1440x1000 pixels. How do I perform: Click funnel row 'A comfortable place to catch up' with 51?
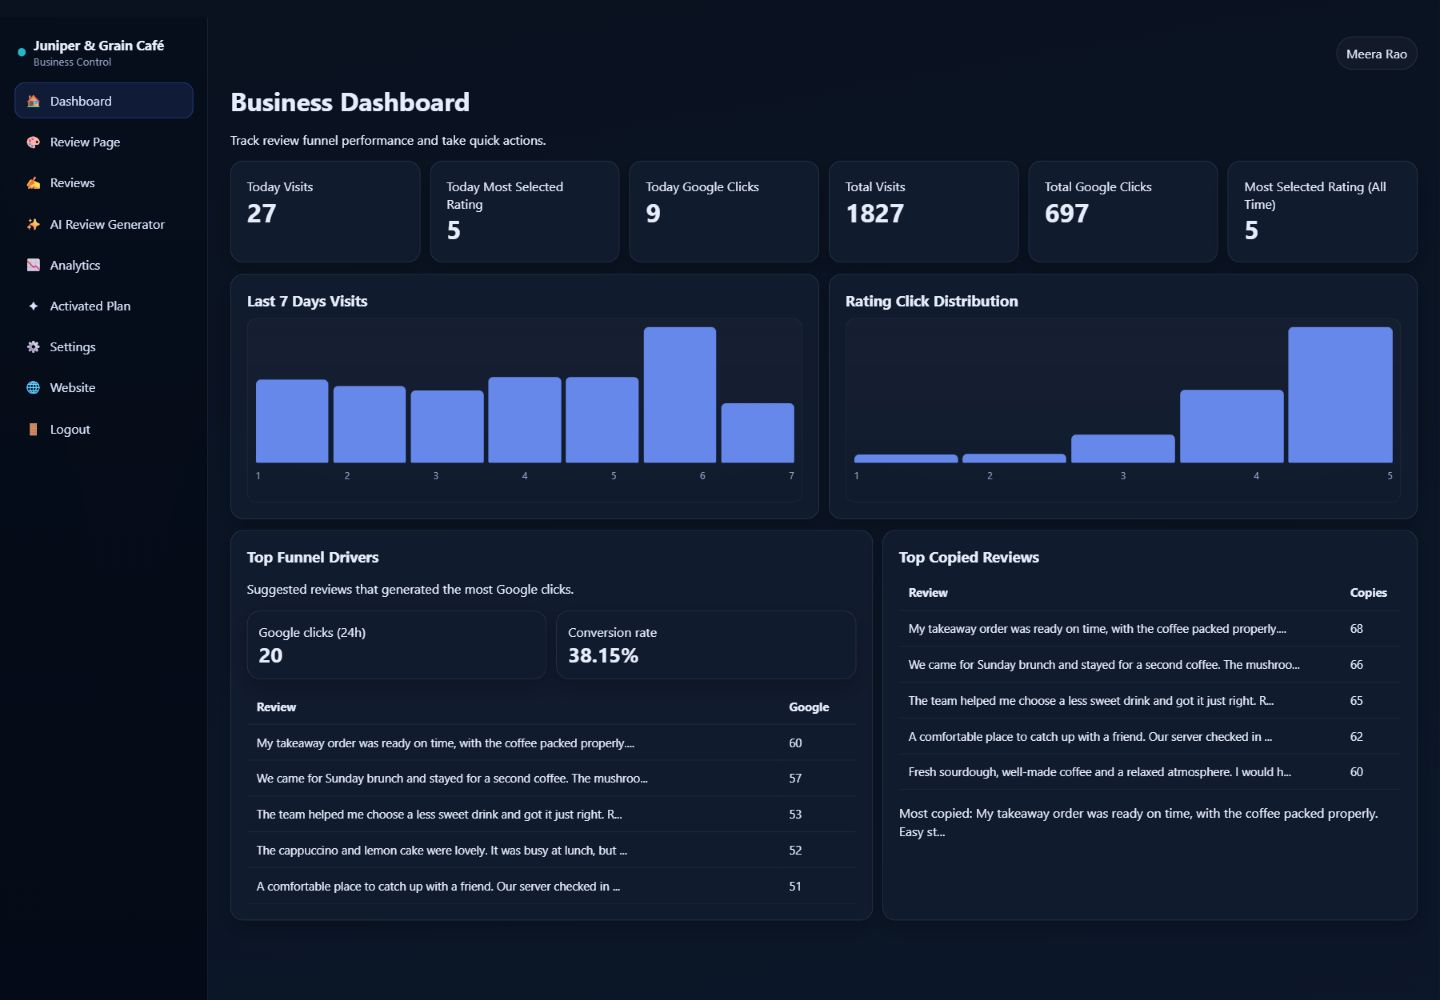551,886
